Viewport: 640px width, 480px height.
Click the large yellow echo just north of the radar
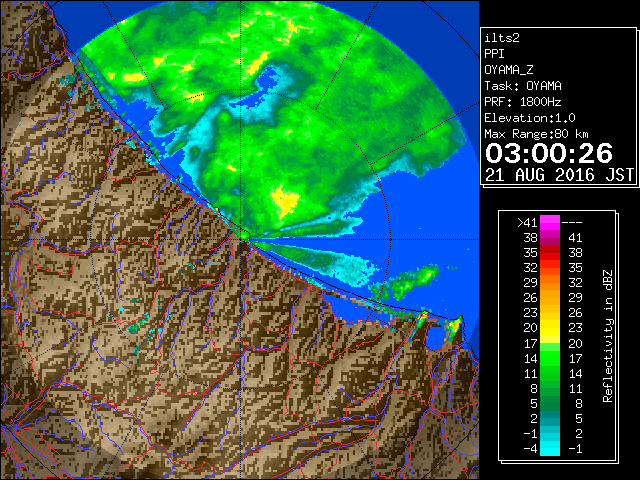[x=285, y=200]
